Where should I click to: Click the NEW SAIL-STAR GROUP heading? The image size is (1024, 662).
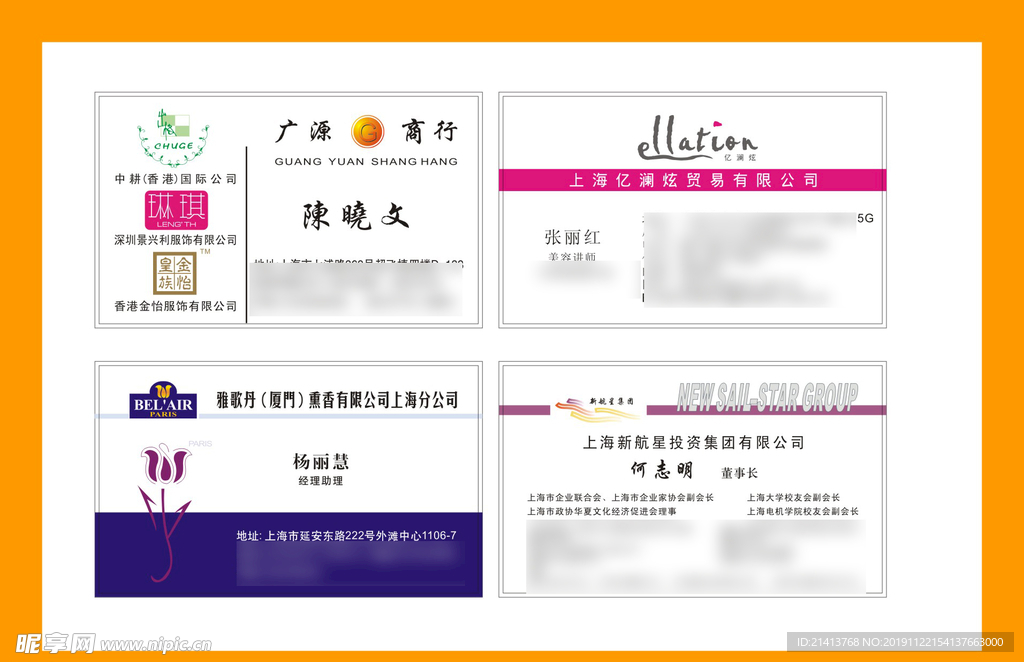pos(767,398)
